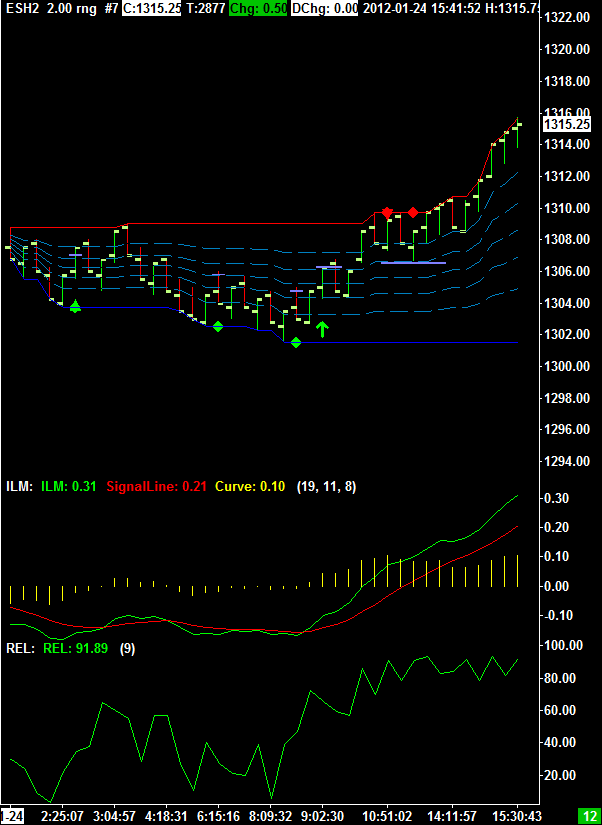Select the green diamond at the 1301.50 low
The width and height of the screenshot is (602, 825).
(x=296, y=343)
